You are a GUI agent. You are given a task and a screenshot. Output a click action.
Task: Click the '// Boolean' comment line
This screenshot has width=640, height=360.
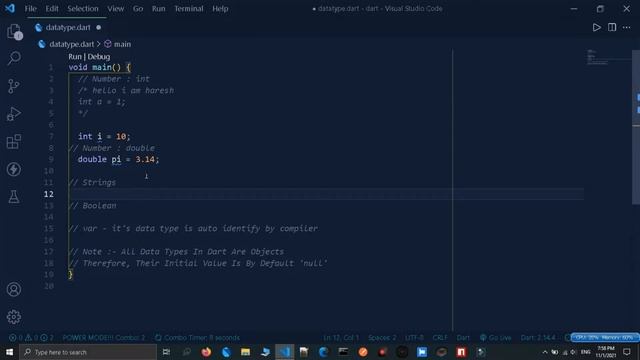92,205
